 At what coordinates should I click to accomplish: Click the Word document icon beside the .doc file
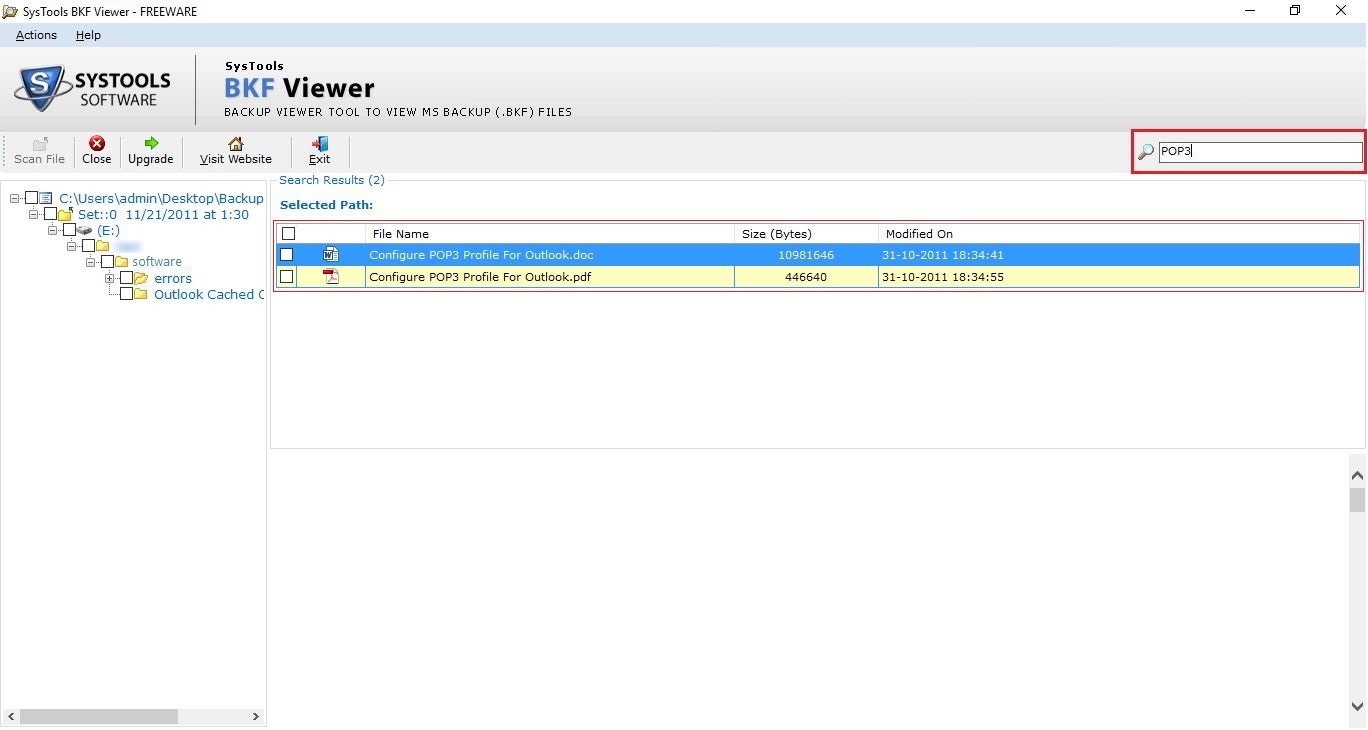point(331,254)
